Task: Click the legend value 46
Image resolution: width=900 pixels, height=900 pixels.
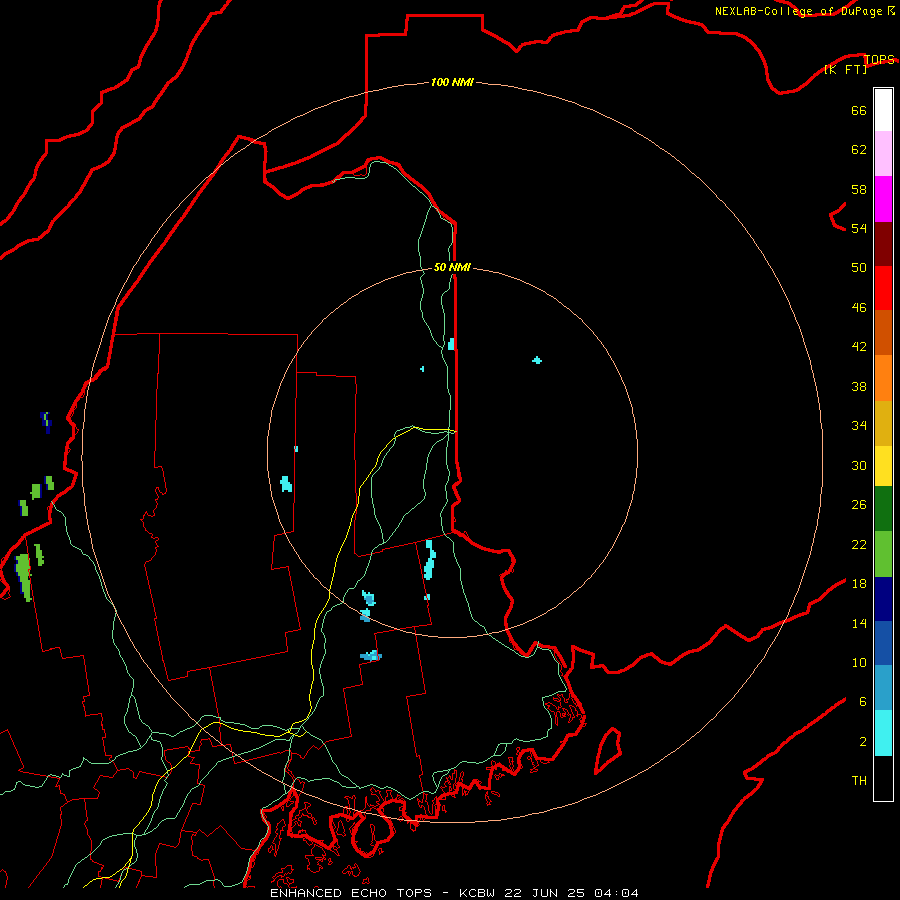Action: click(859, 308)
